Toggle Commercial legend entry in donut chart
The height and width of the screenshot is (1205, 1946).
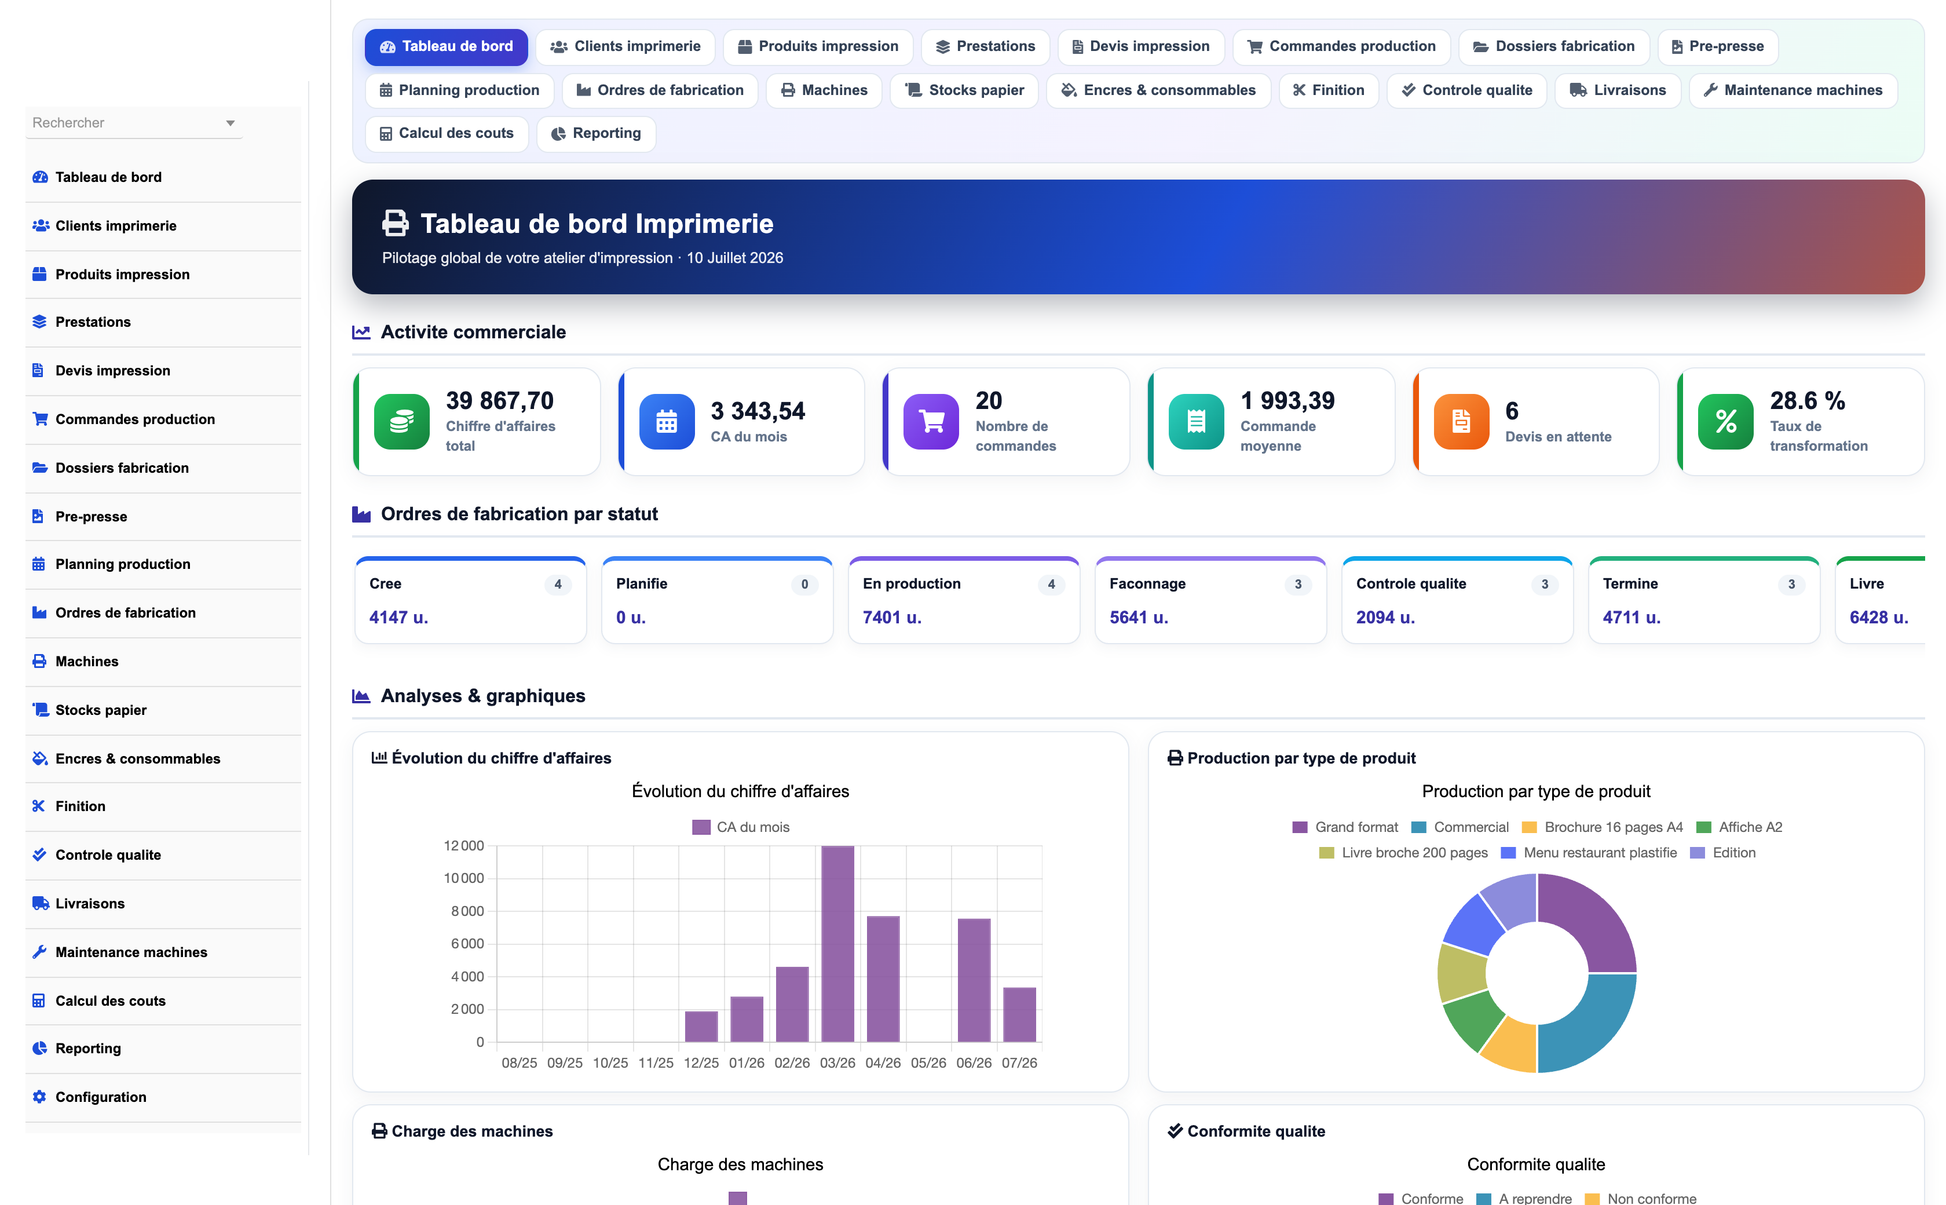(1460, 827)
